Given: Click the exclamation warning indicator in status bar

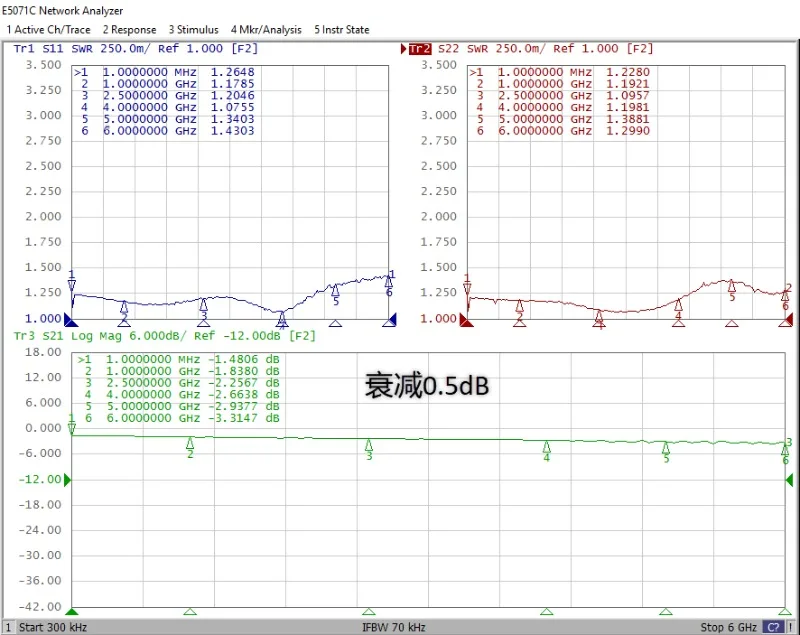Looking at the screenshot, I should point(791,627).
